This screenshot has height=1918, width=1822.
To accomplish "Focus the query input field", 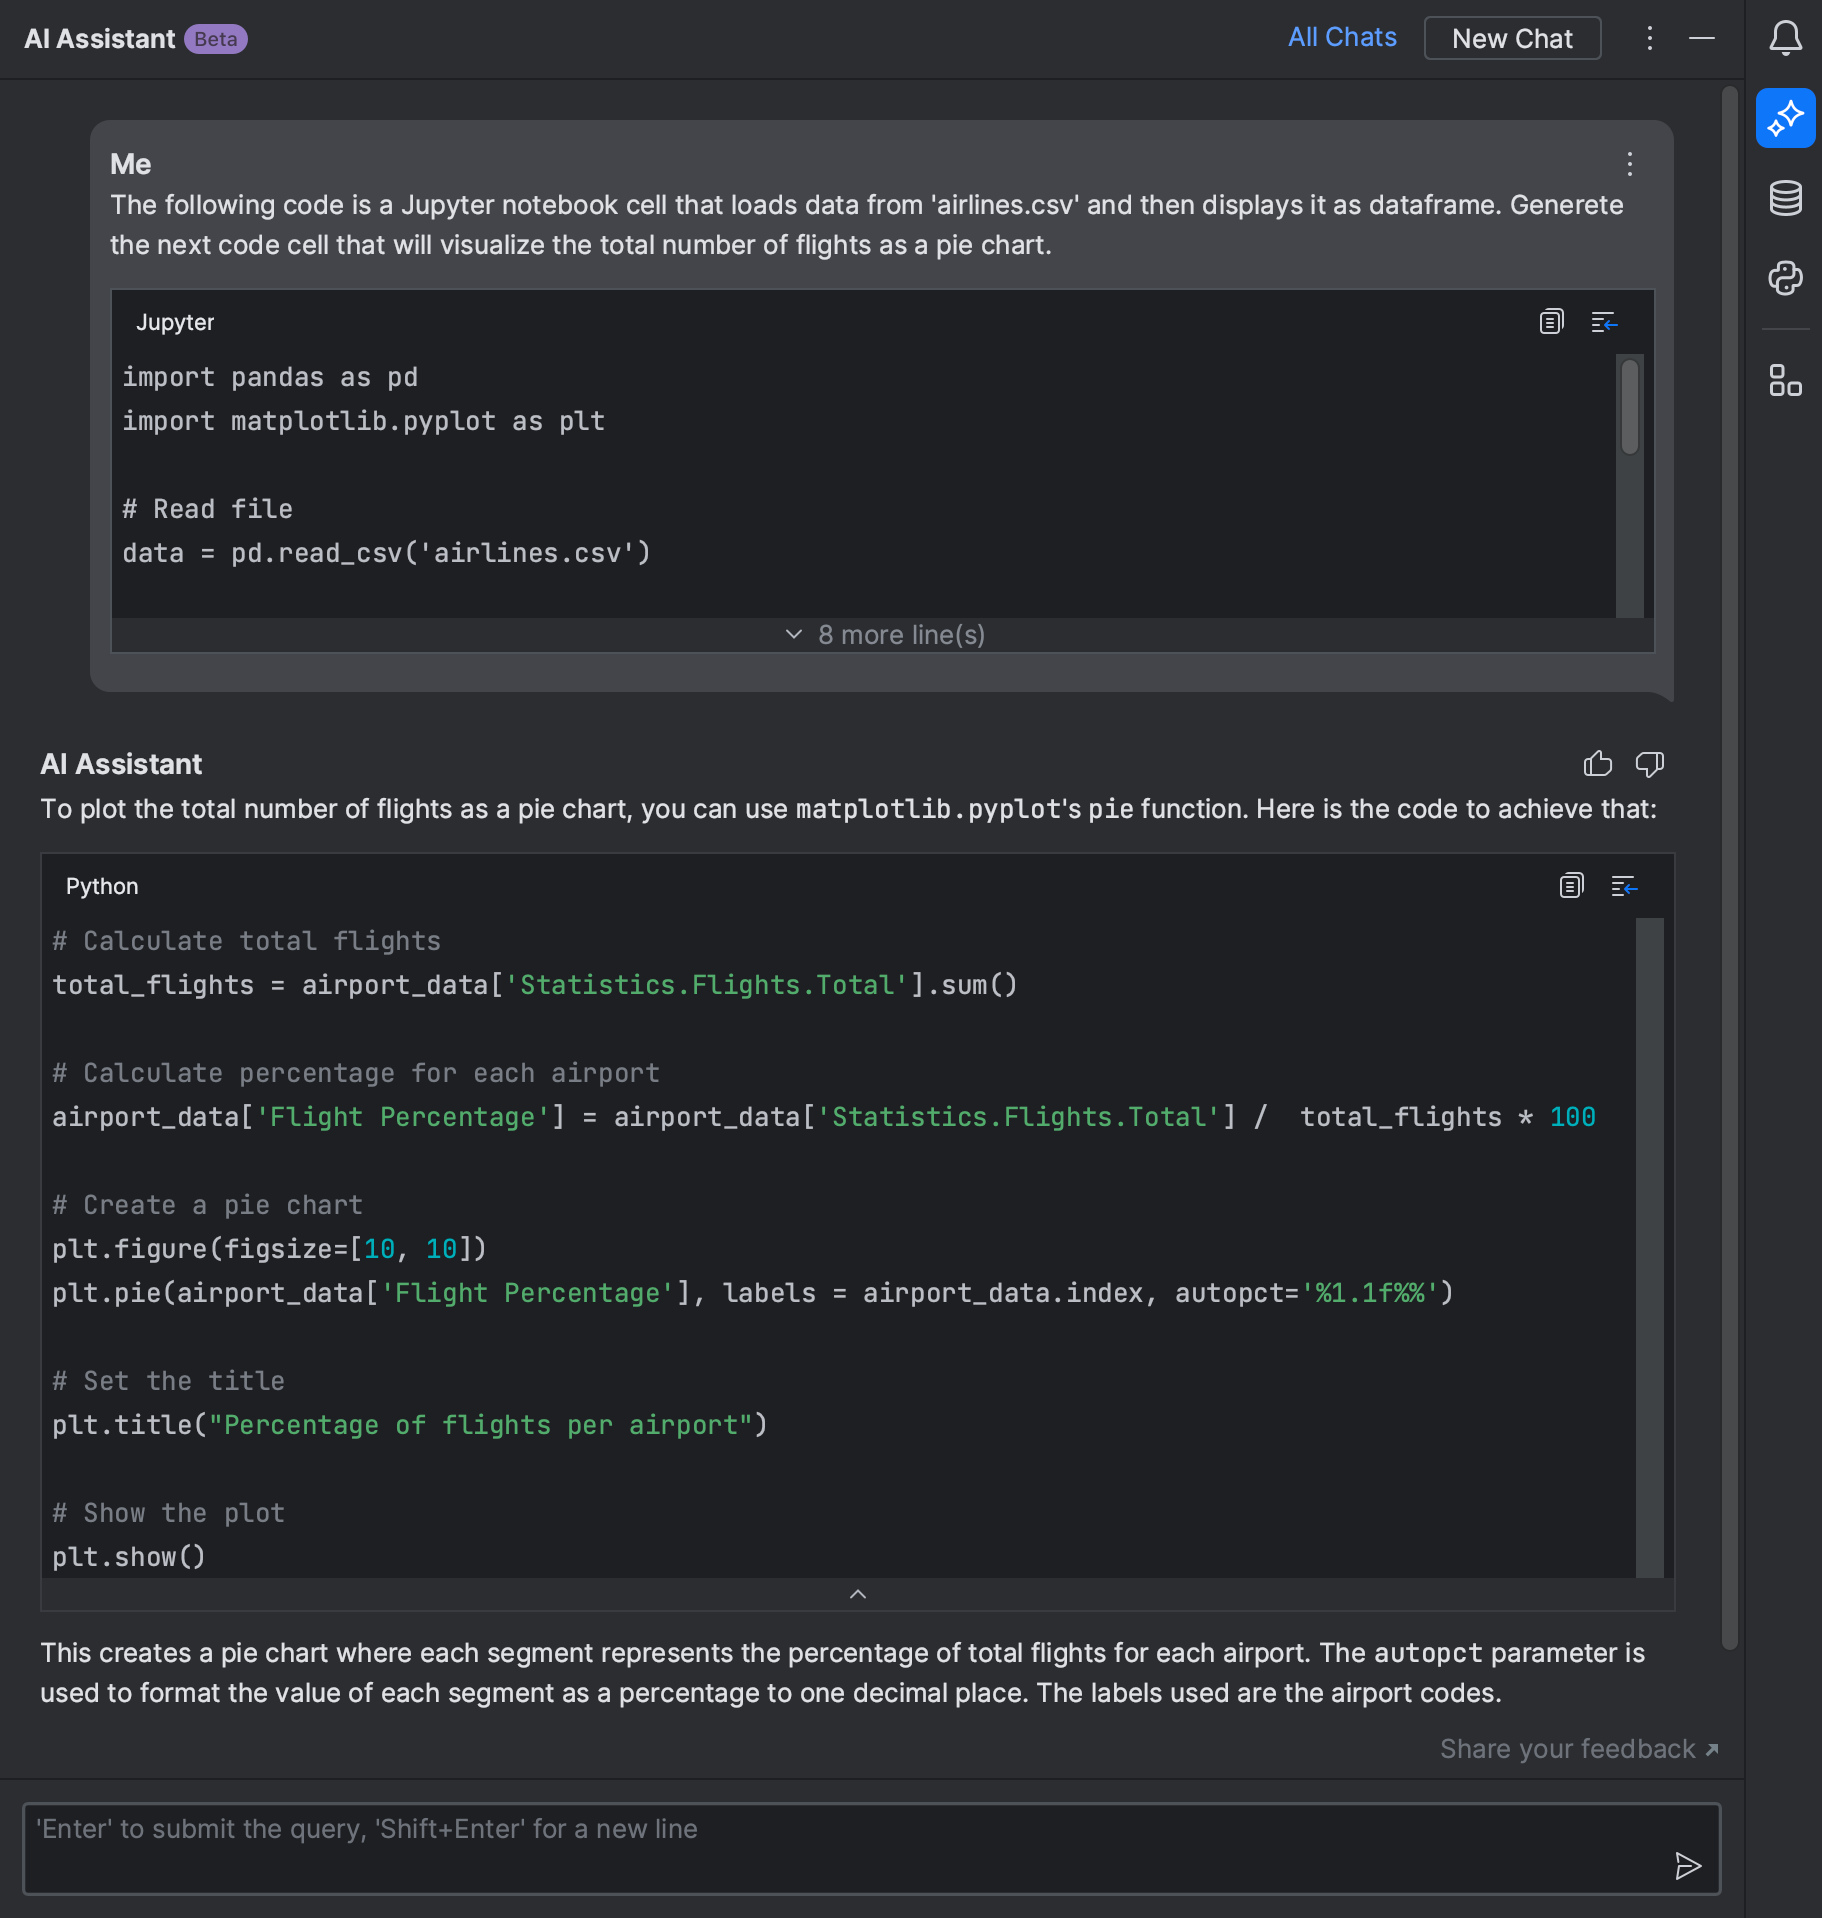I will [840, 1848].
